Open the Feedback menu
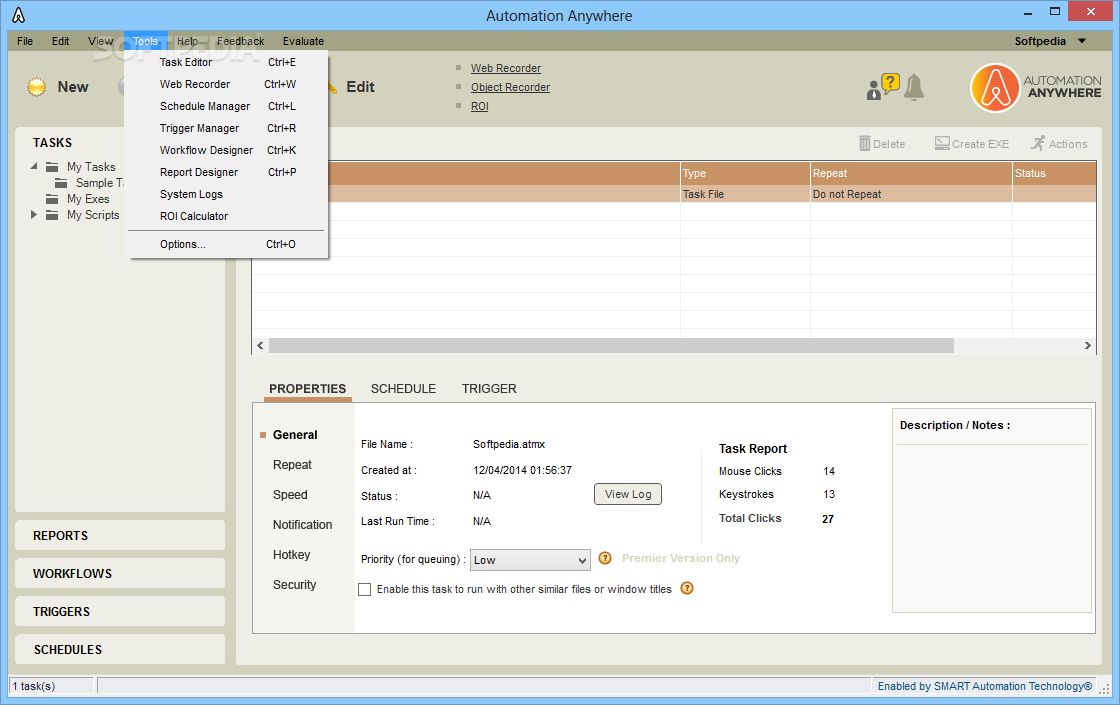 pyautogui.click(x=241, y=41)
